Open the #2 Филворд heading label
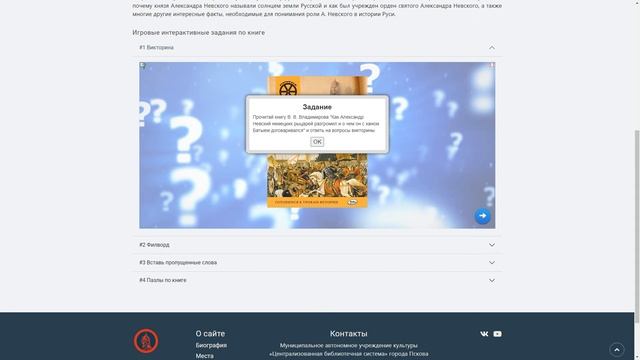 pos(154,245)
